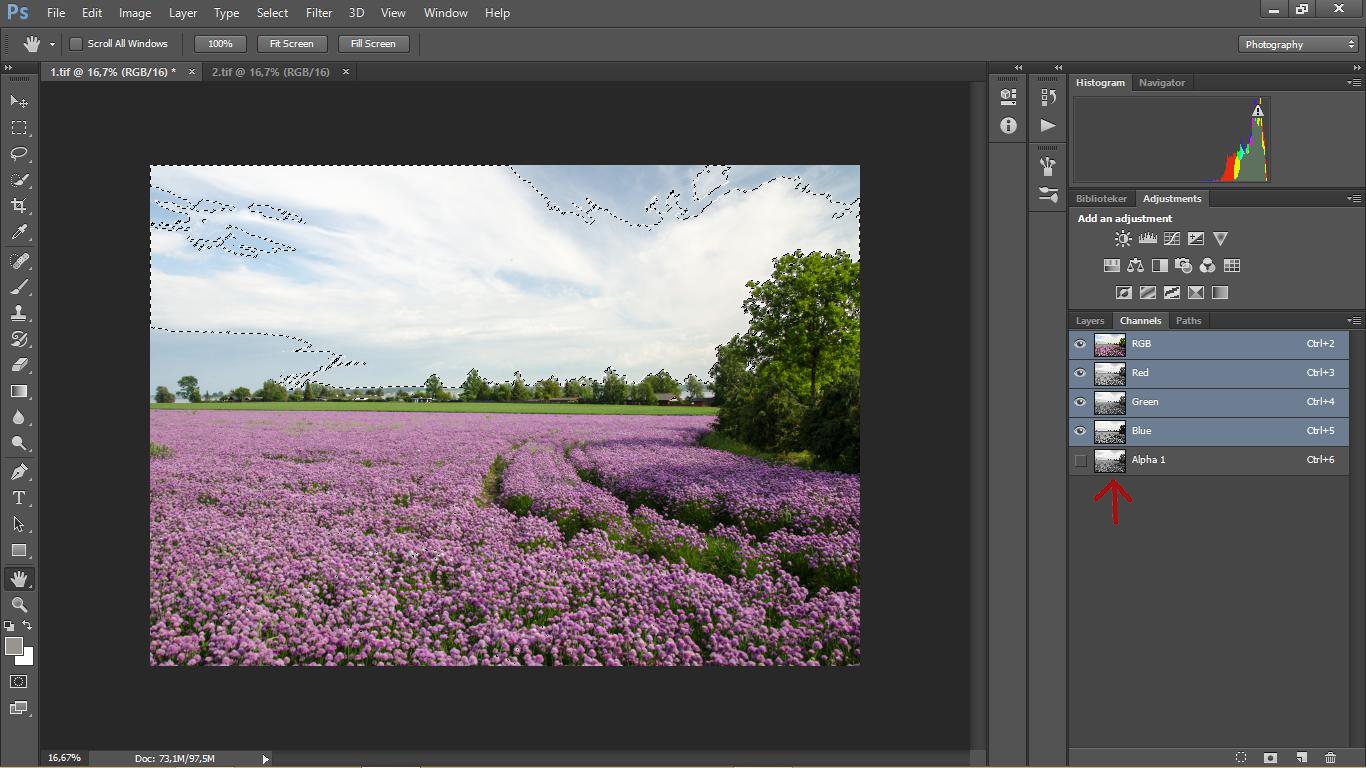Screen dimensions: 1366x768
Task: Show the Alpha 1 channel visibility
Action: coord(1080,460)
